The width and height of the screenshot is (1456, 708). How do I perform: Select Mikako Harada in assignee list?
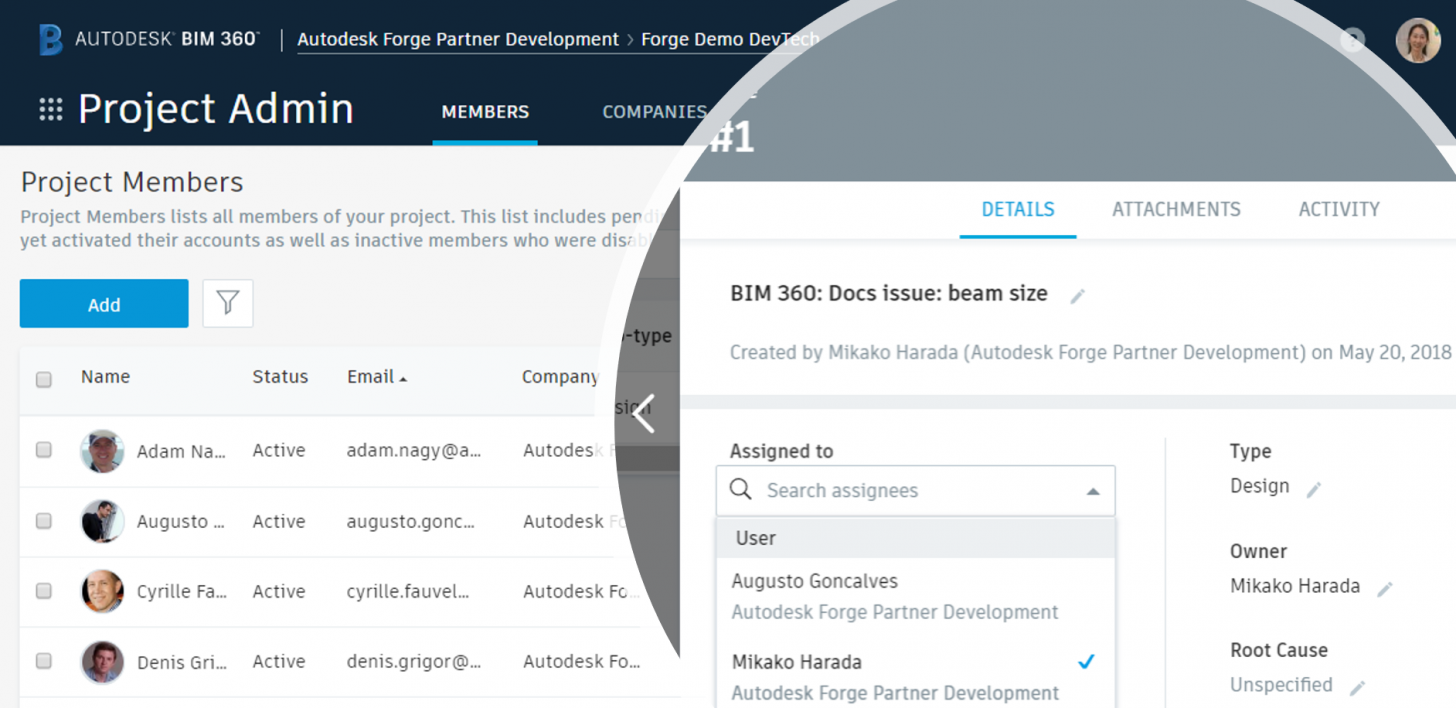pos(915,676)
